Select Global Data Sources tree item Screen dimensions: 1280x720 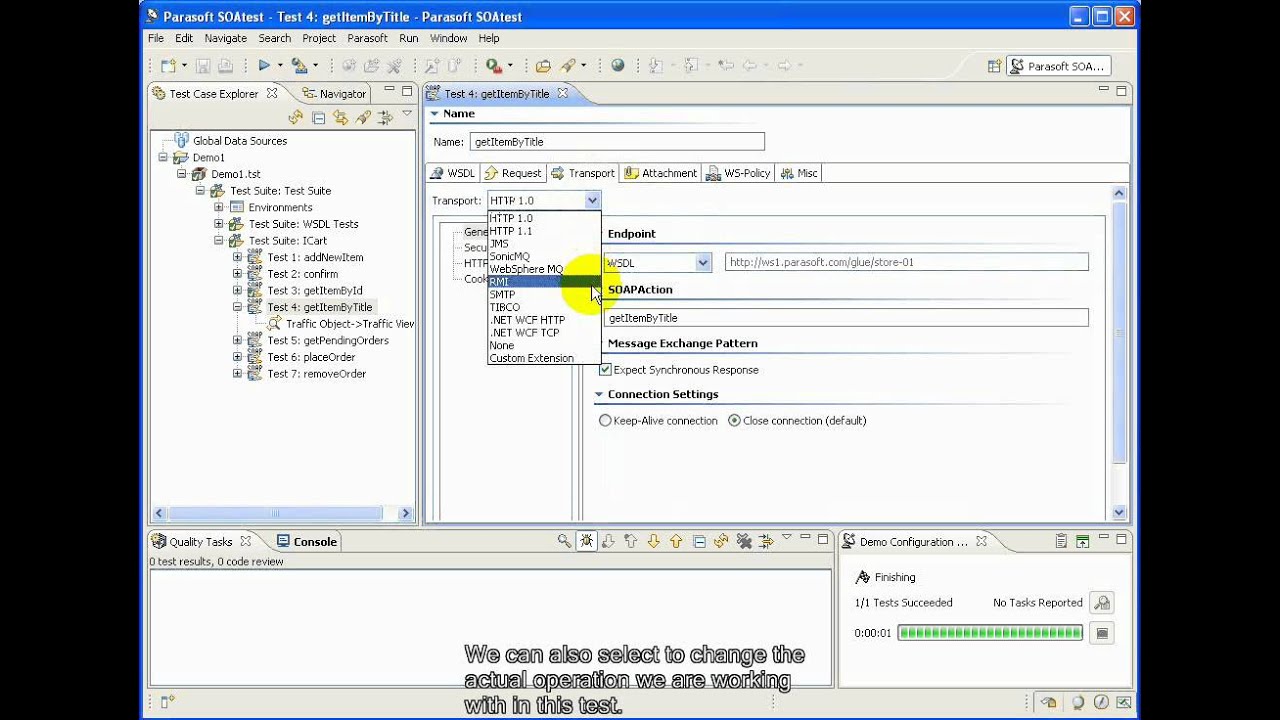pos(240,141)
